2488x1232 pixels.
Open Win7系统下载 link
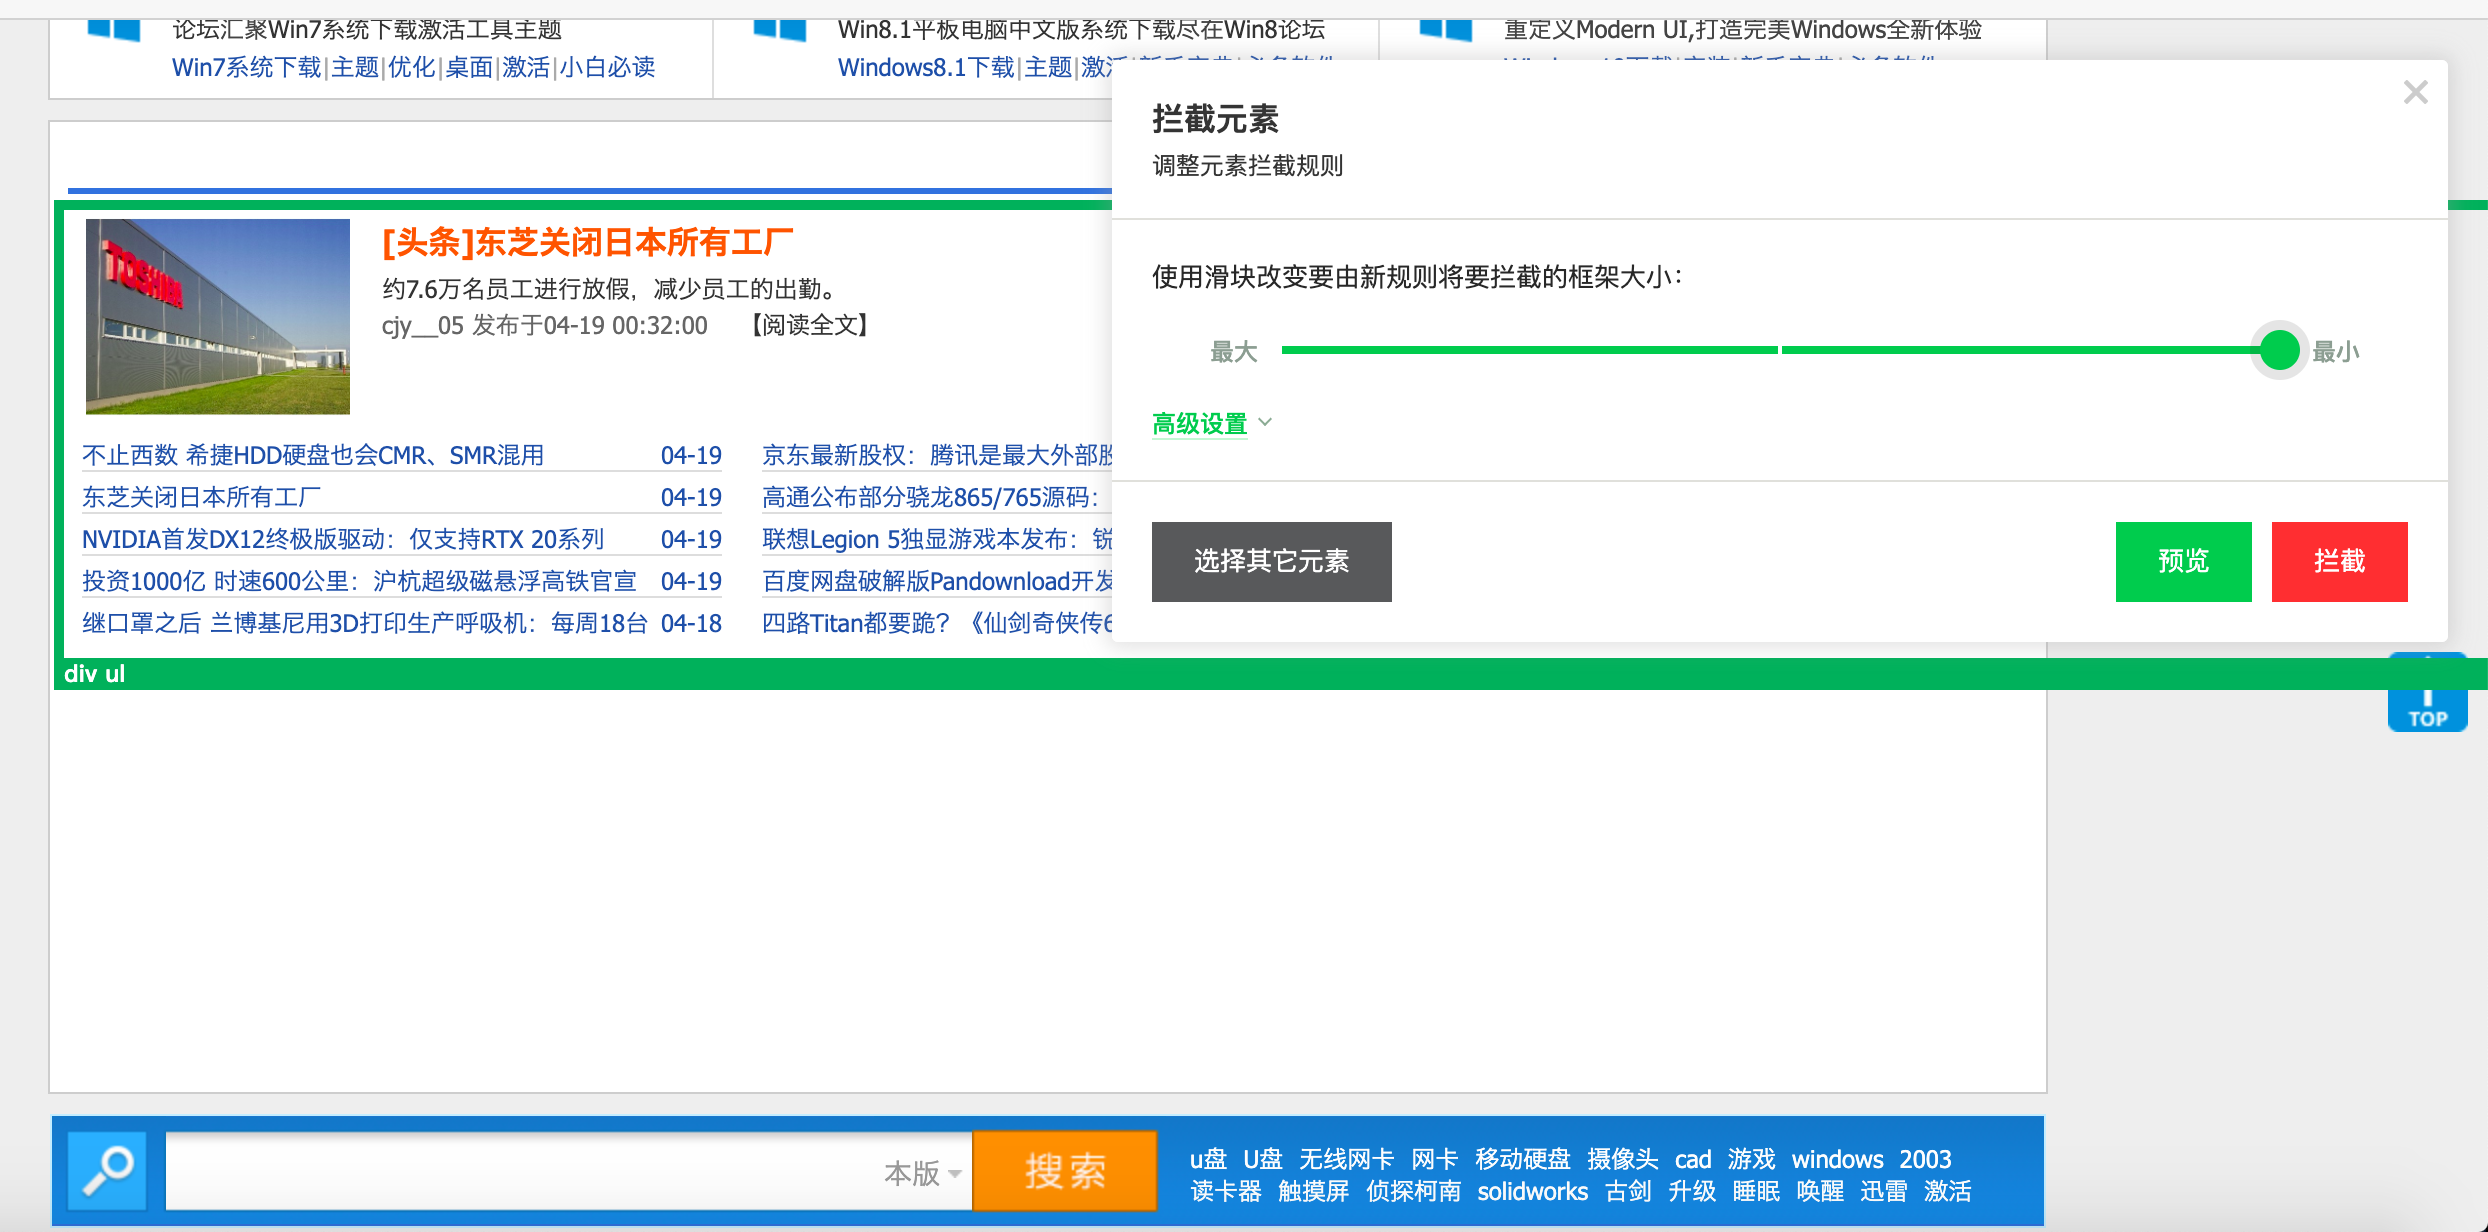pyautogui.click(x=247, y=67)
